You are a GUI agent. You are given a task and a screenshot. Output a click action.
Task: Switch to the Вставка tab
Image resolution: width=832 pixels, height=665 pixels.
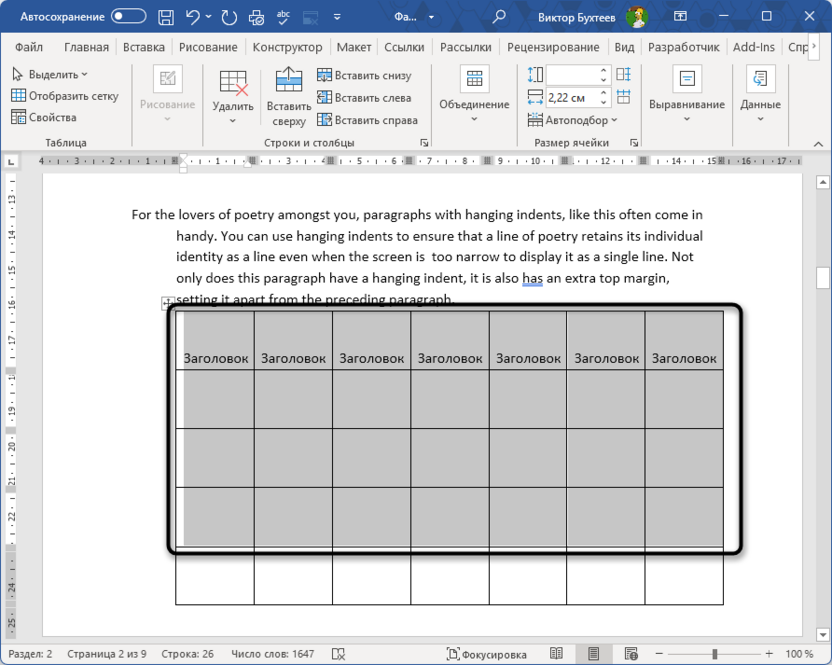[144, 47]
